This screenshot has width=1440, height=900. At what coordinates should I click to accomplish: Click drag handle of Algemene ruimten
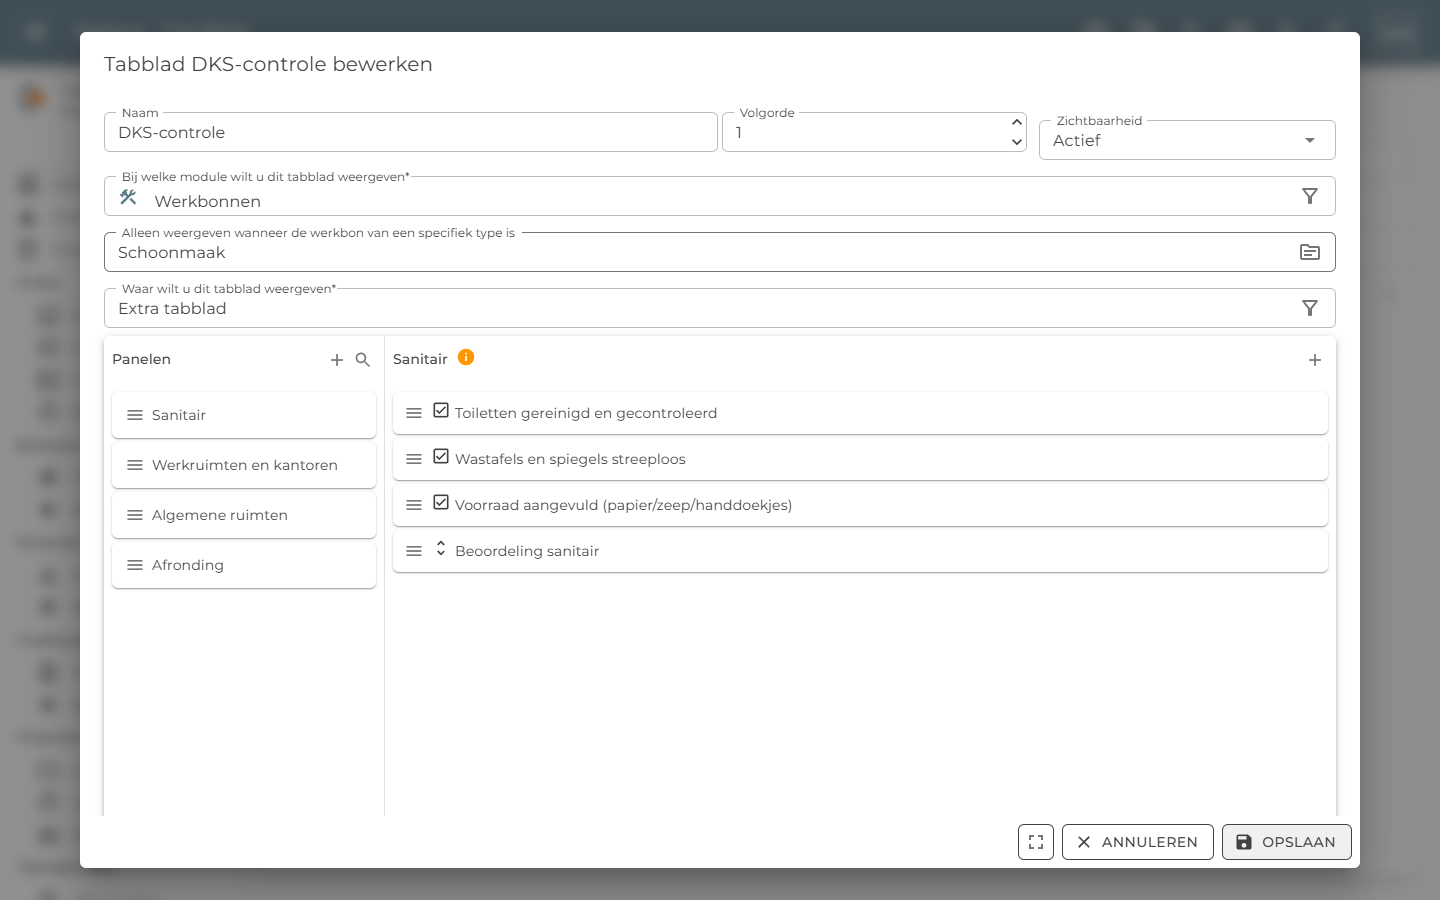tap(135, 515)
